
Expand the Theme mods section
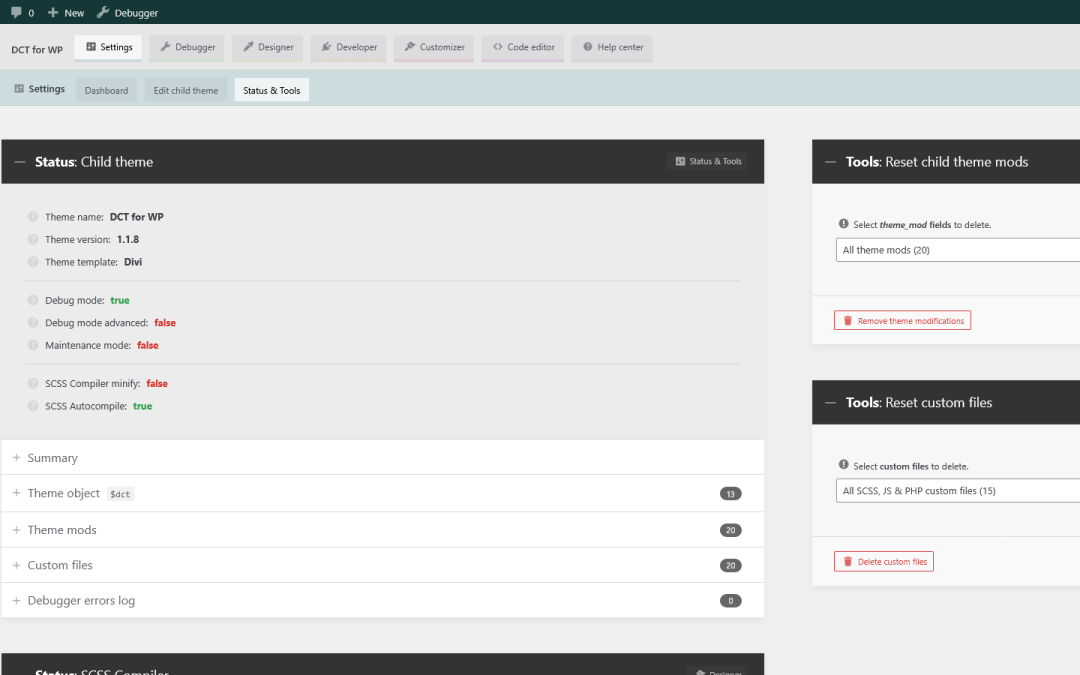(x=383, y=530)
